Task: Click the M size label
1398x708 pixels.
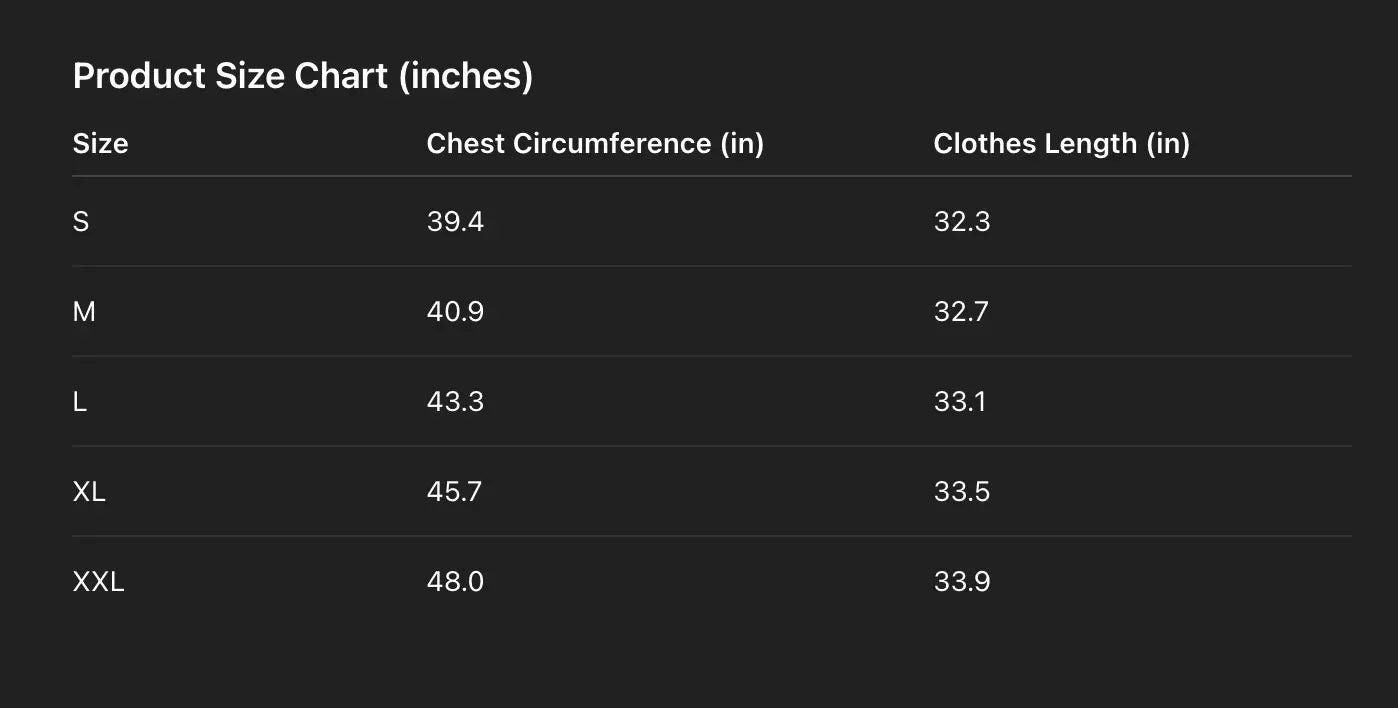Action: pyautogui.click(x=84, y=311)
